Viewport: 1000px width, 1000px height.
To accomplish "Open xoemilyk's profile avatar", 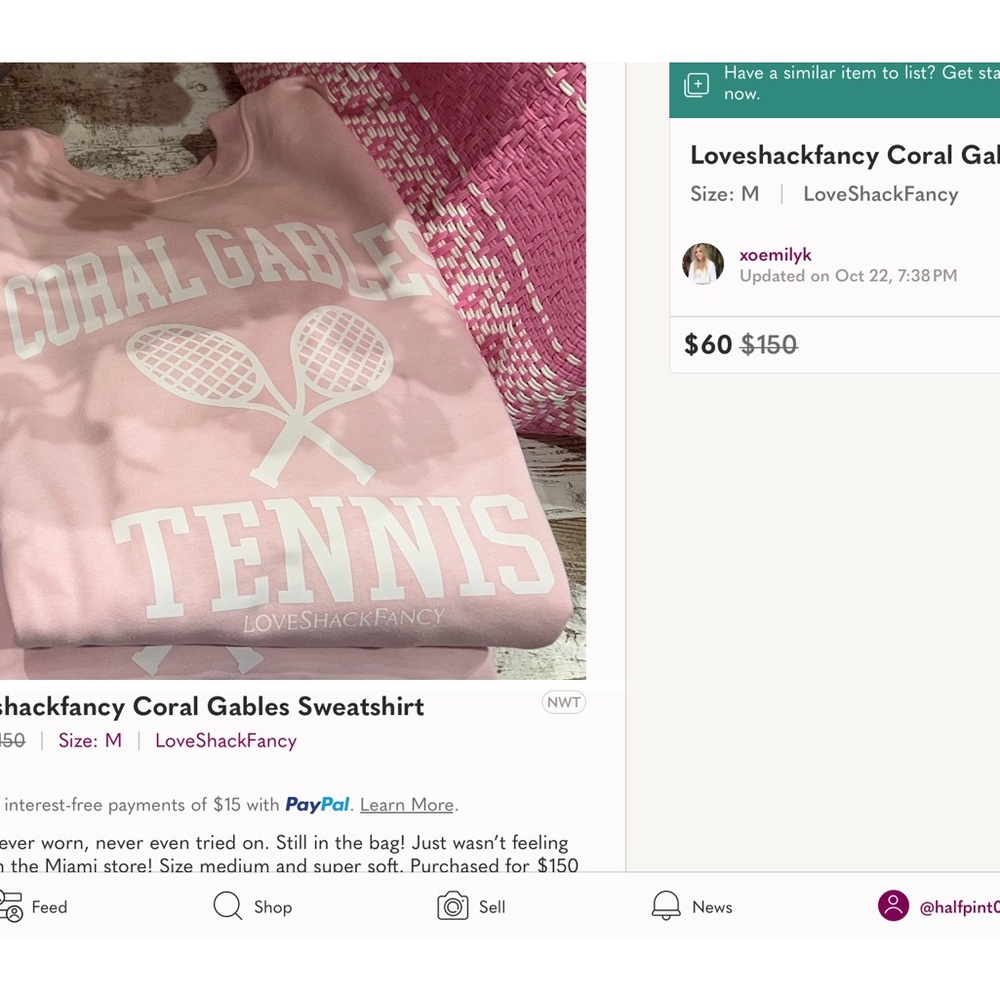I will pos(703,264).
